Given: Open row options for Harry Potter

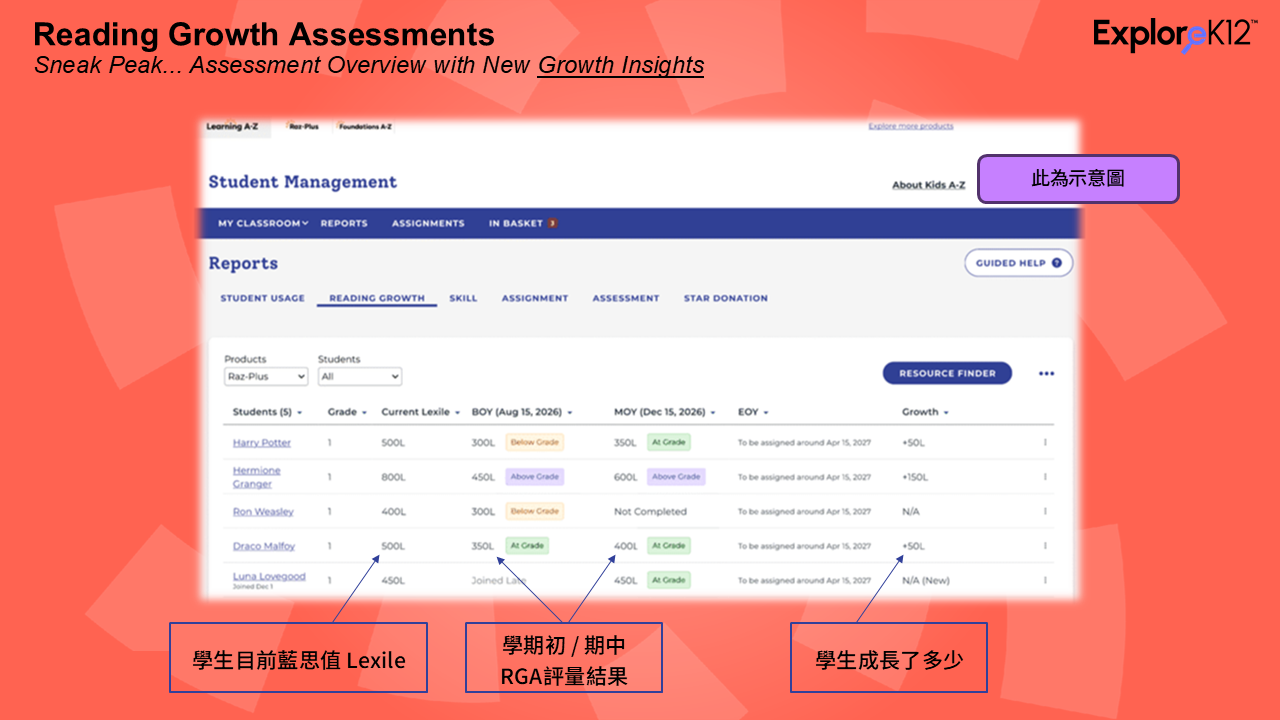Looking at the screenshot, I should click(1045, 442).
